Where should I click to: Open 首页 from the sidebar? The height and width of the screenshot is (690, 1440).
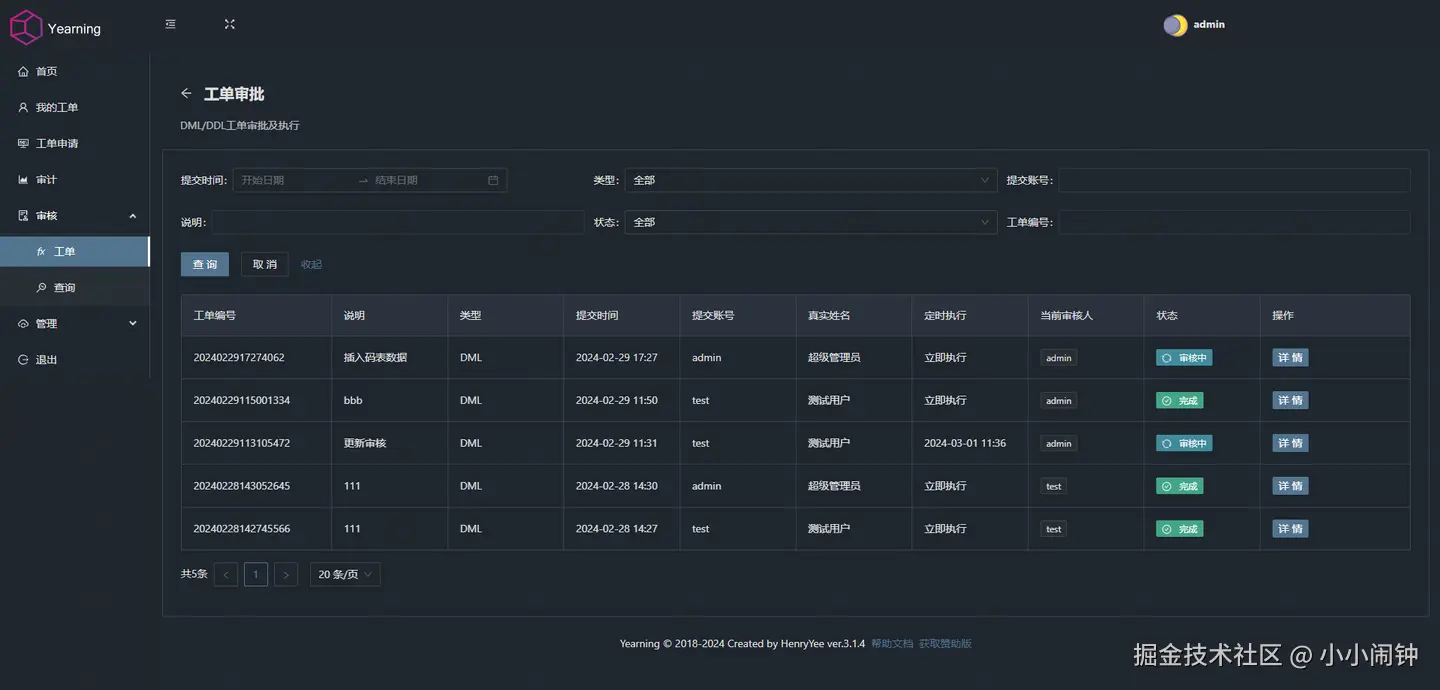[75, 71]
